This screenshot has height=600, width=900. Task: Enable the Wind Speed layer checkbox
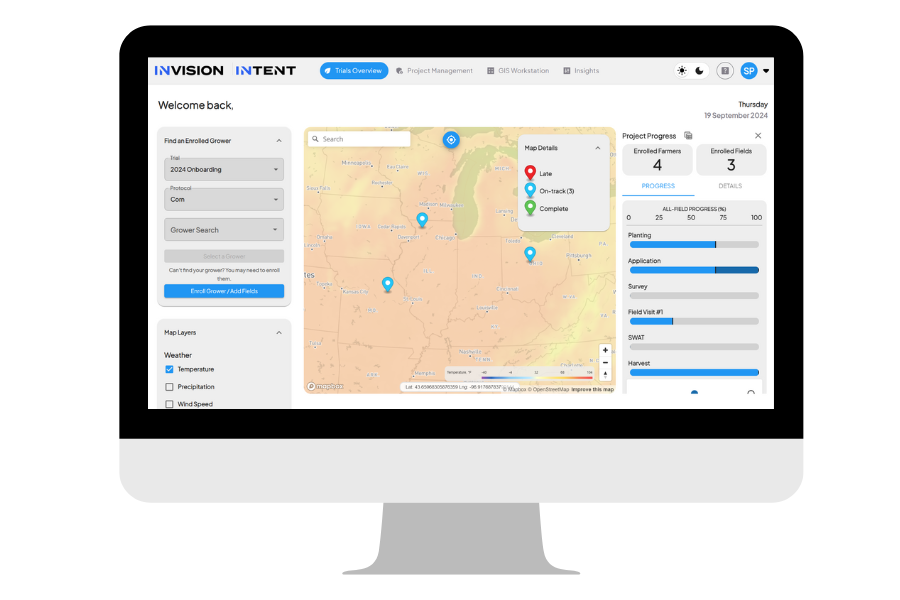(x=170, y=404)
